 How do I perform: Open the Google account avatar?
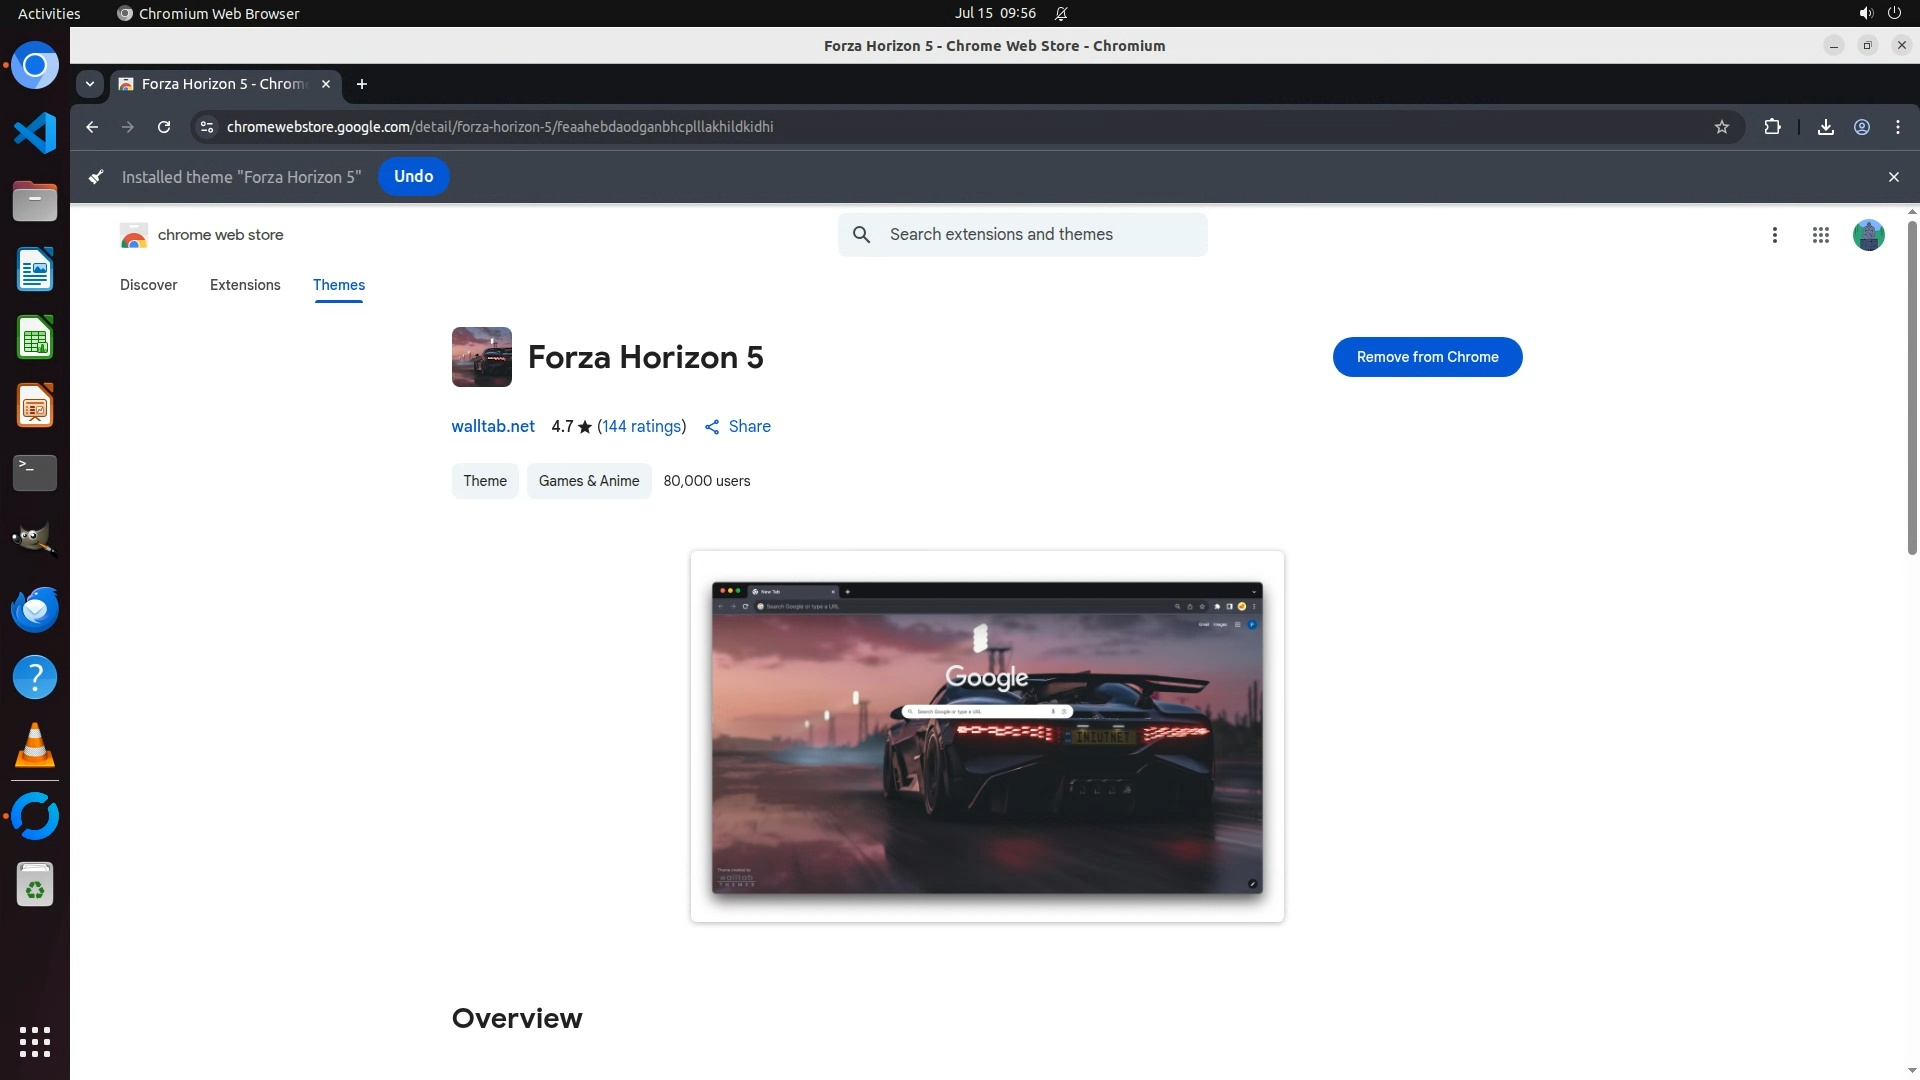tap(1868, 235)
